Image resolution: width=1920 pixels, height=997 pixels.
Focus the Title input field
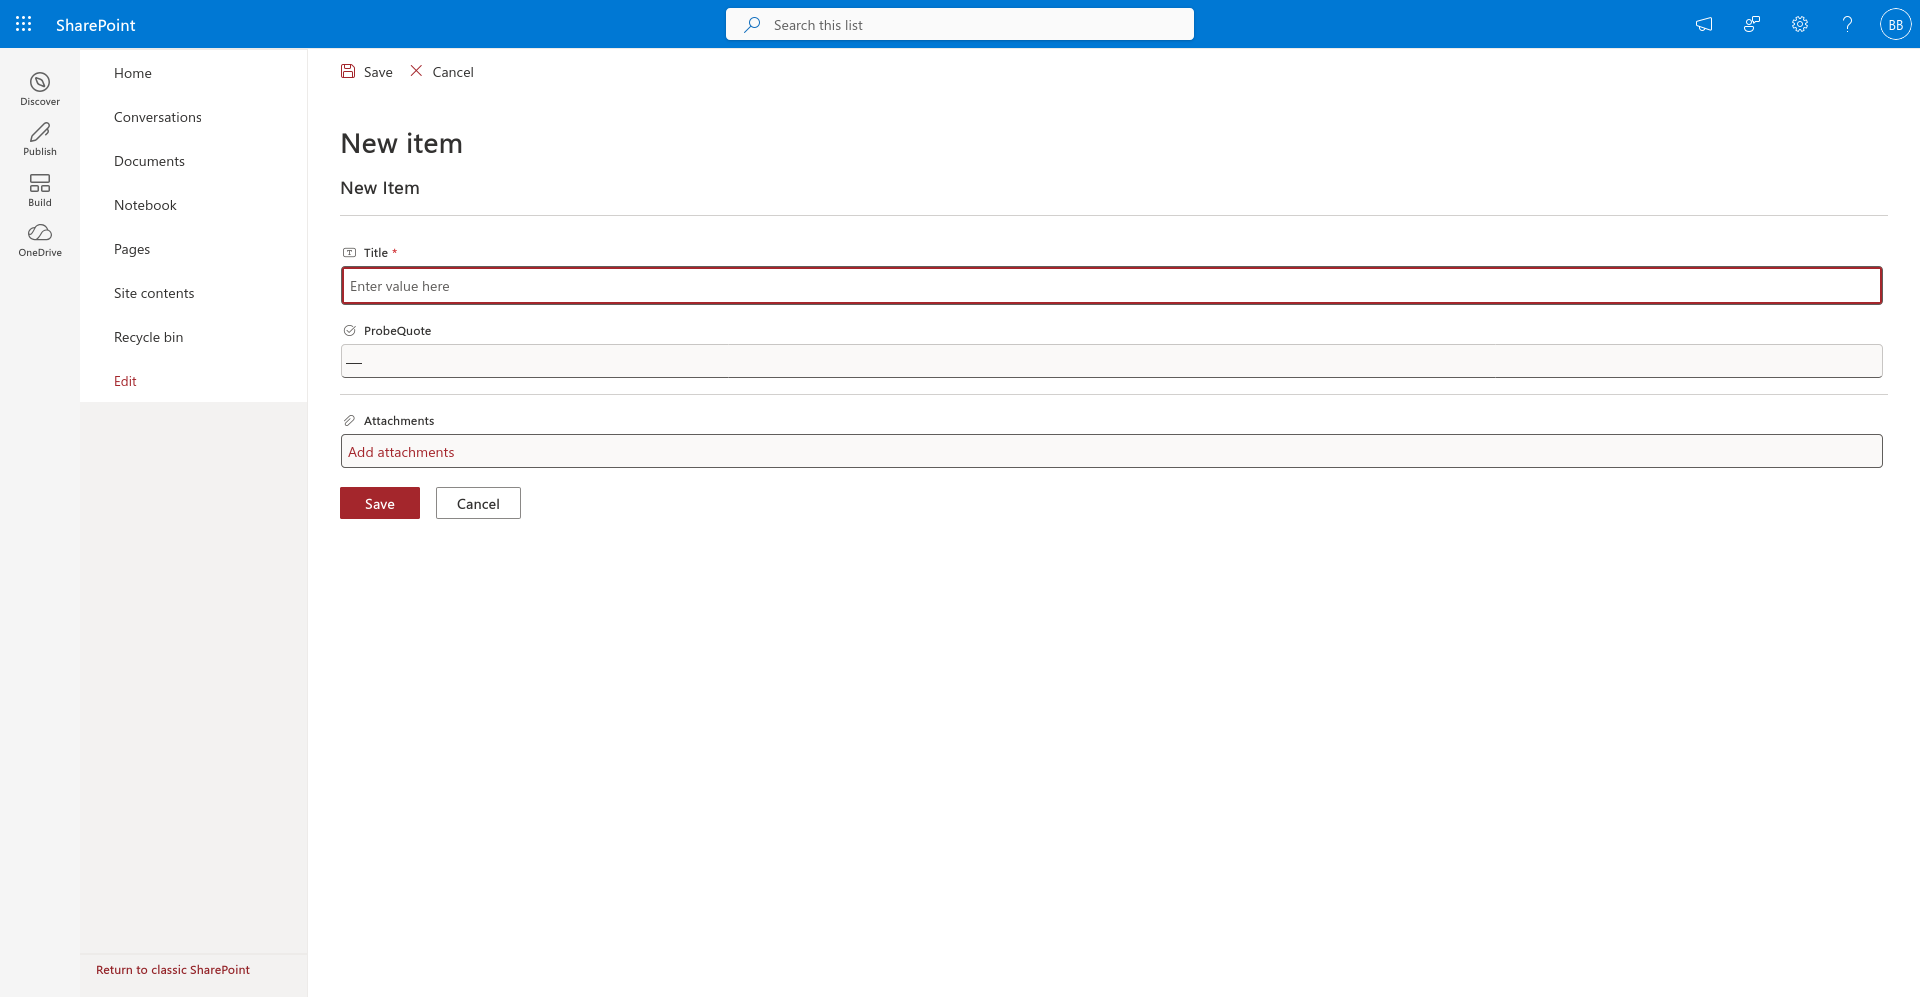click(x=1111, y=286)
